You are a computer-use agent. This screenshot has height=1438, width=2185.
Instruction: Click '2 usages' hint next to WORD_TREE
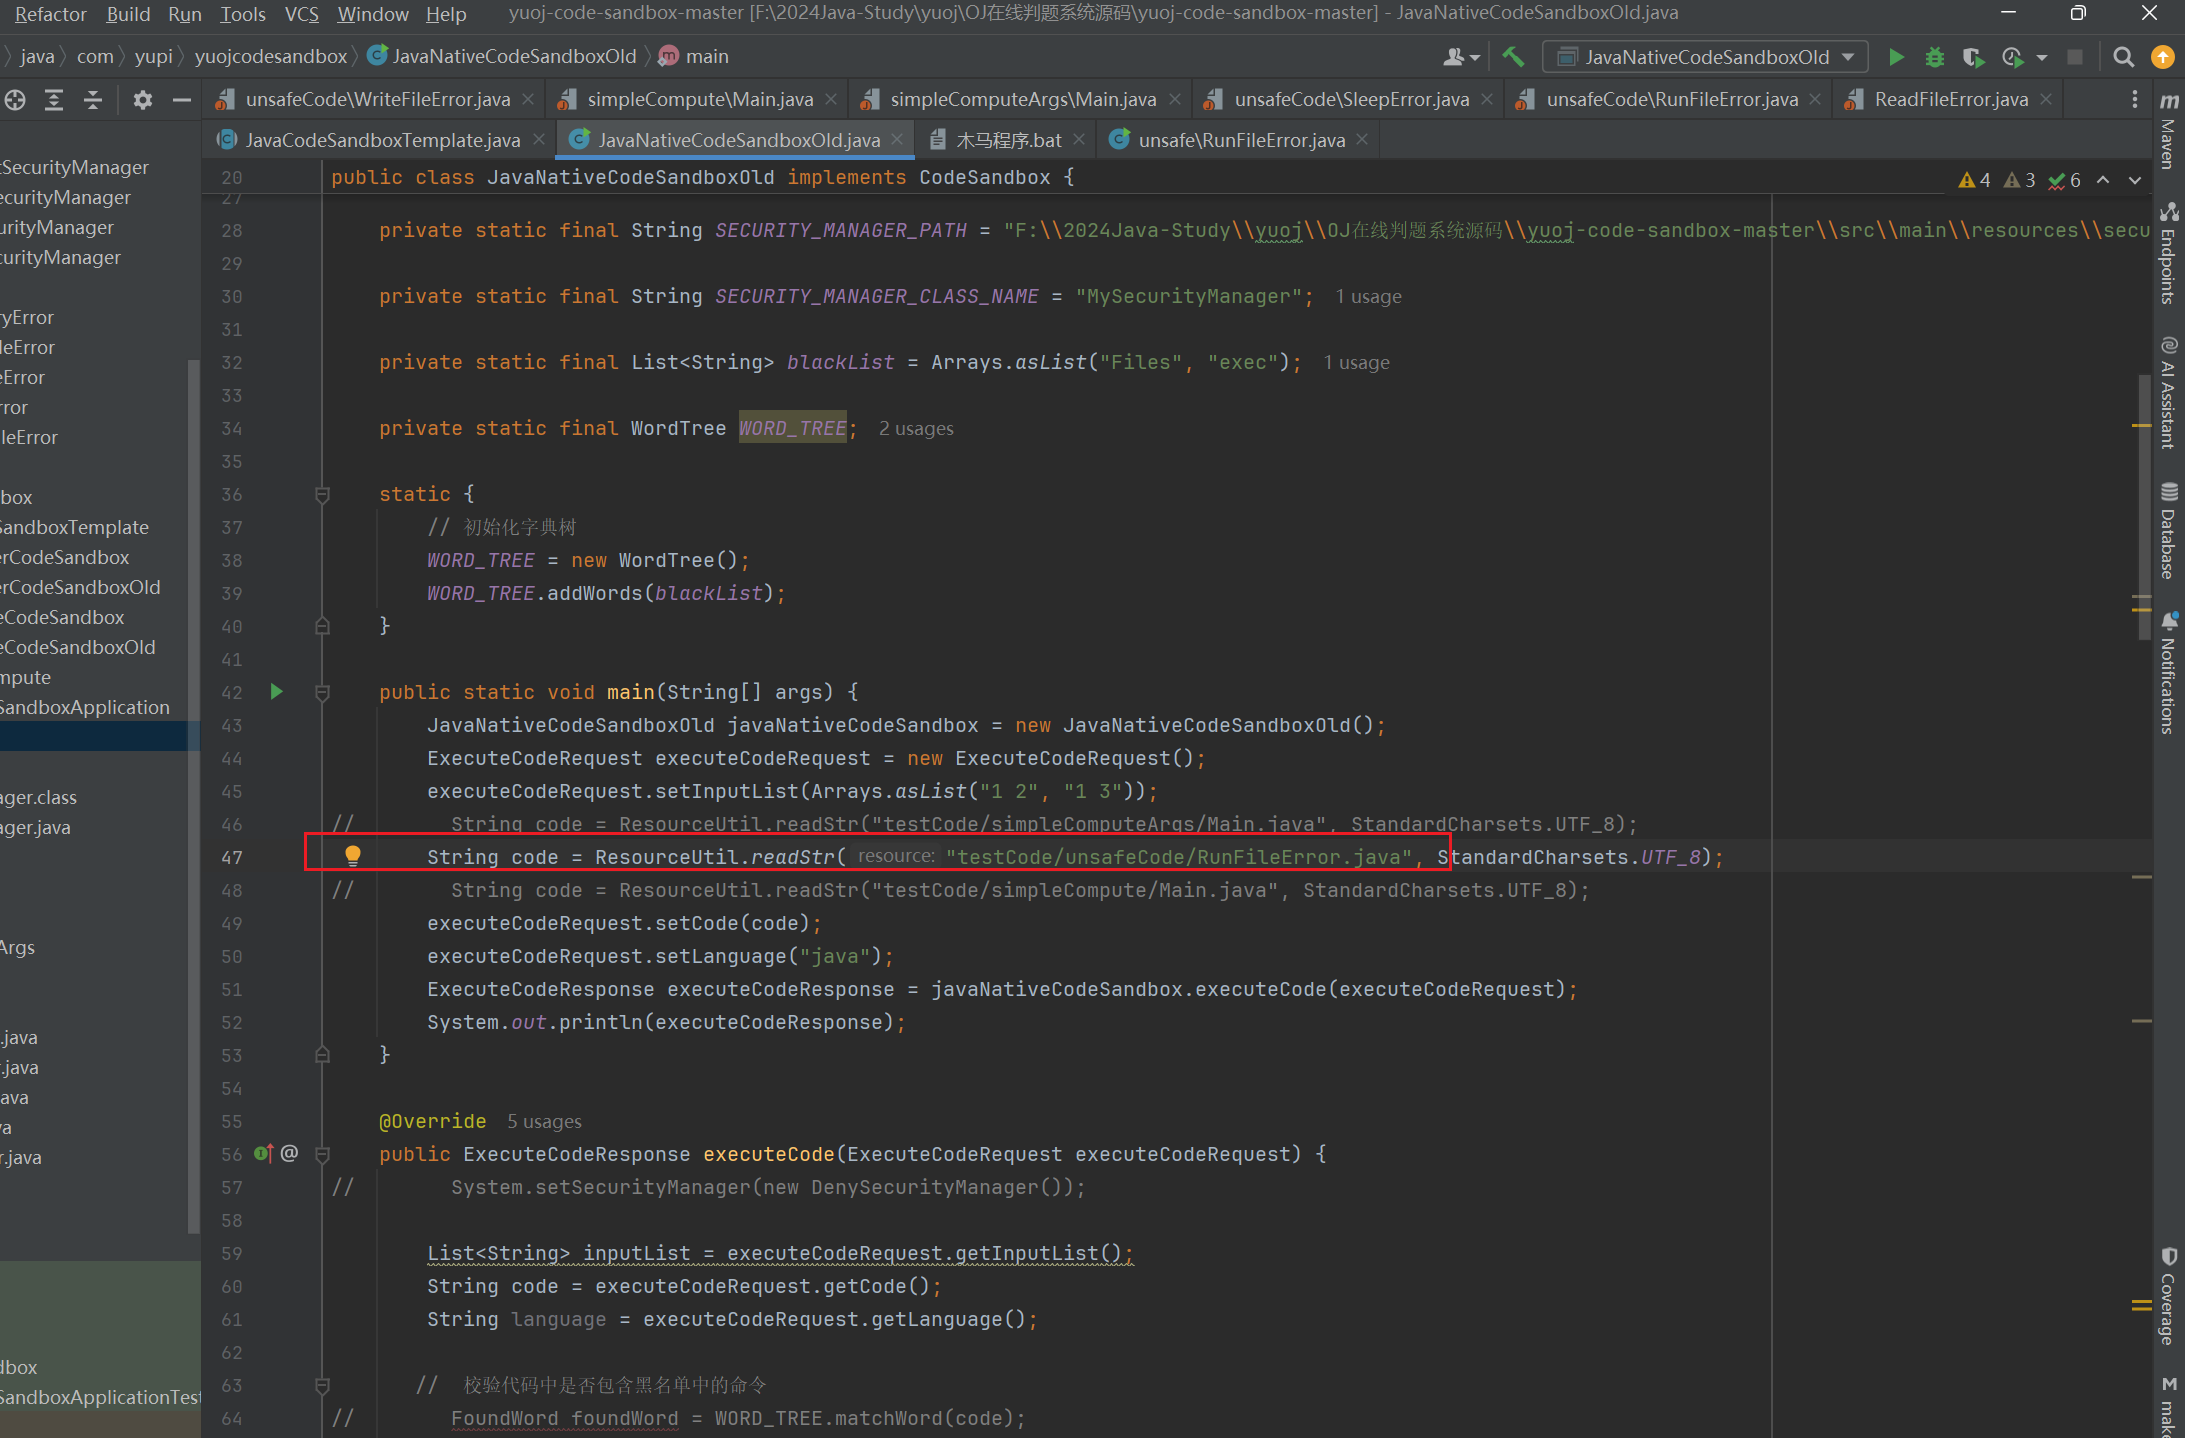[916, 428]
